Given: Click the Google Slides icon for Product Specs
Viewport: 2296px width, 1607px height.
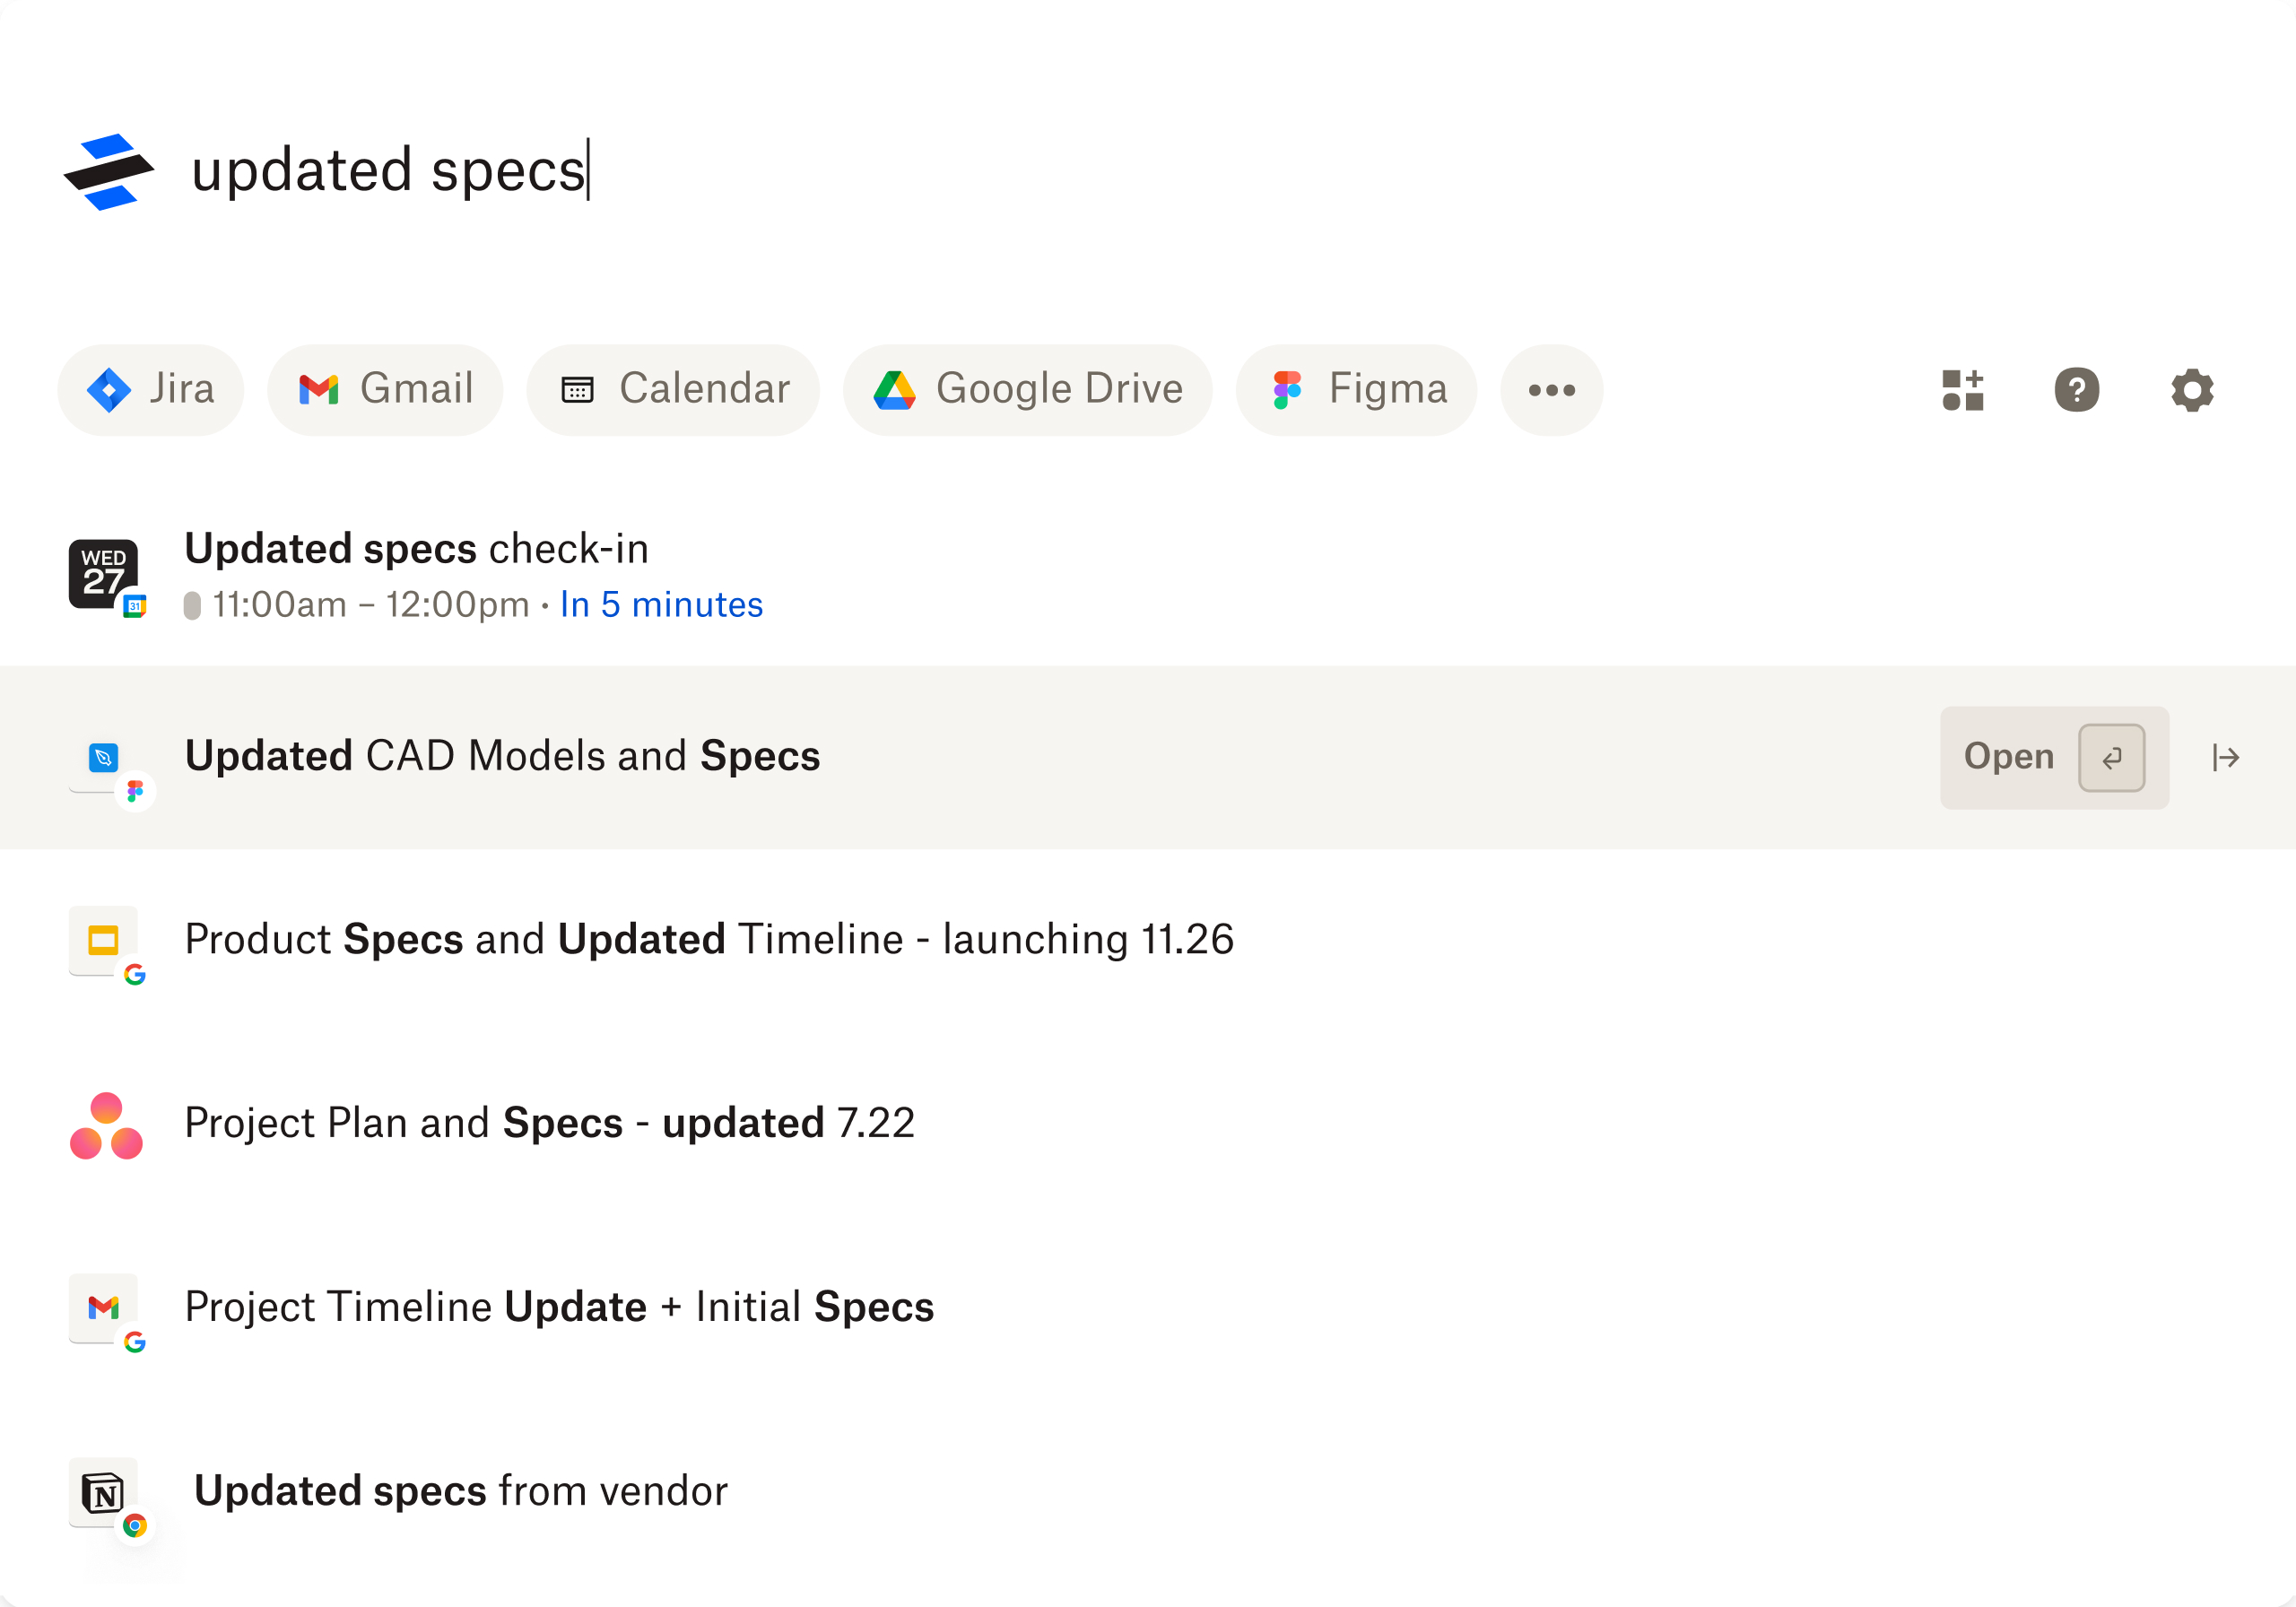Looking at the screenshot, I should [x=104, y=941].
